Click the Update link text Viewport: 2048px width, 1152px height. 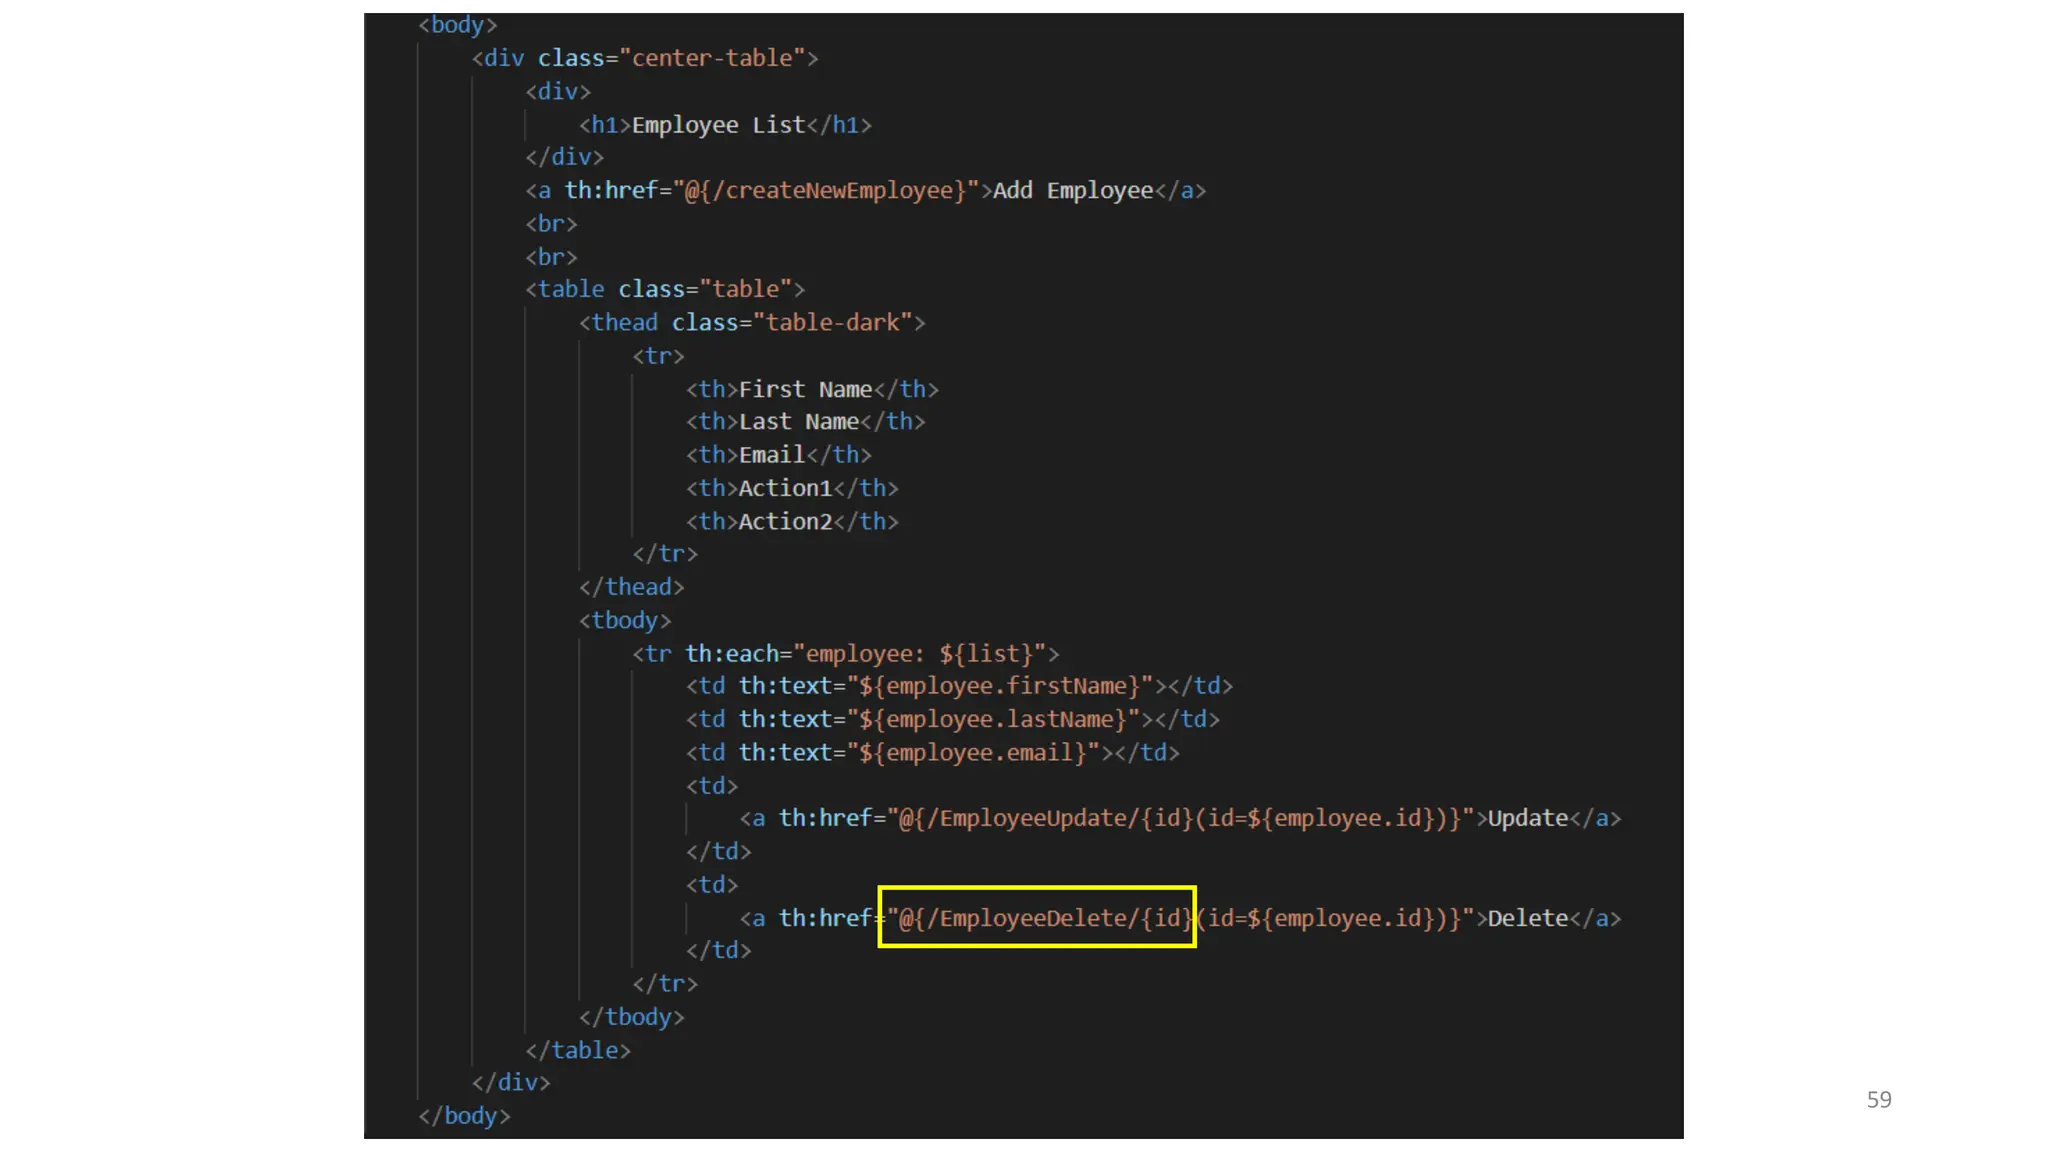pos(1527,818)
